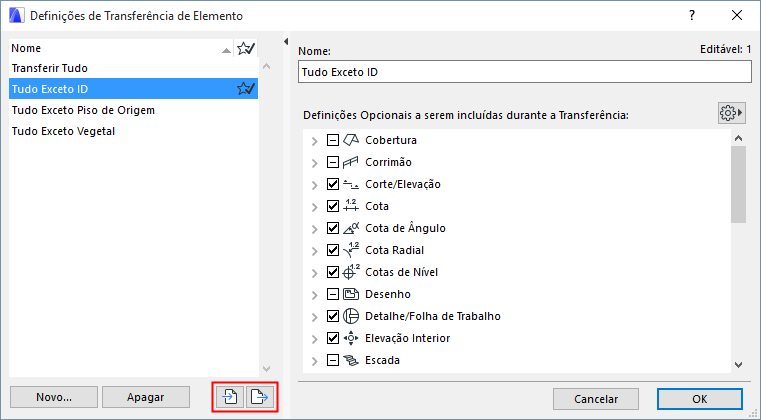Expand the Elevação Interior entry

tap(315, 338)
